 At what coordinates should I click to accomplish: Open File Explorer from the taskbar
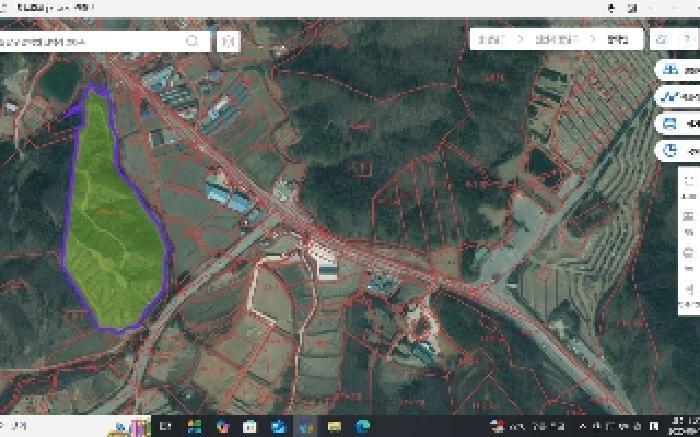[334, 426]
